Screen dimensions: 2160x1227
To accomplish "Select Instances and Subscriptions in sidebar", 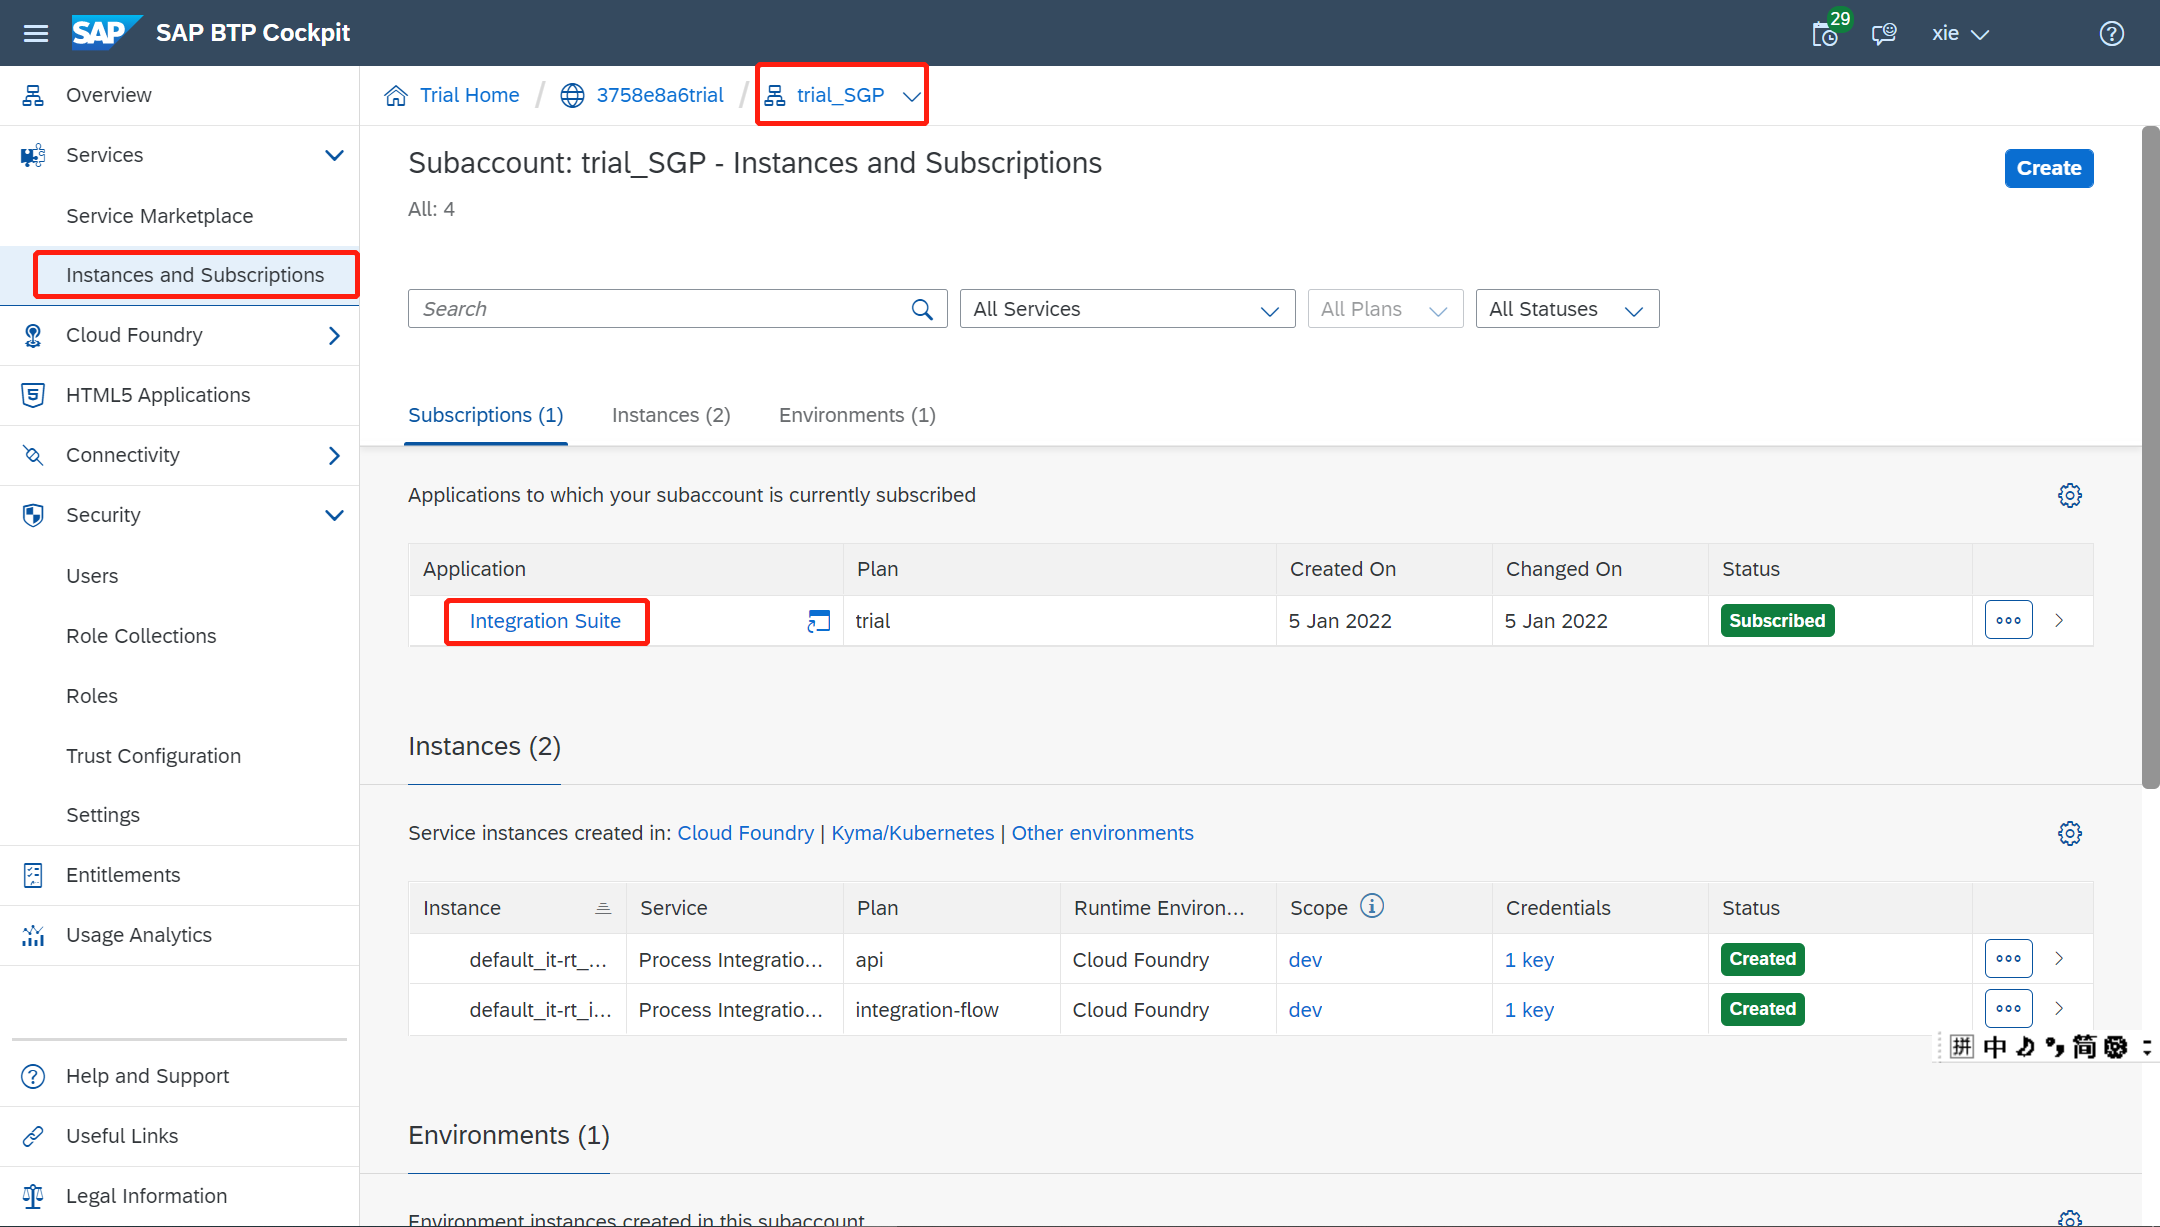I will (195, 275).
